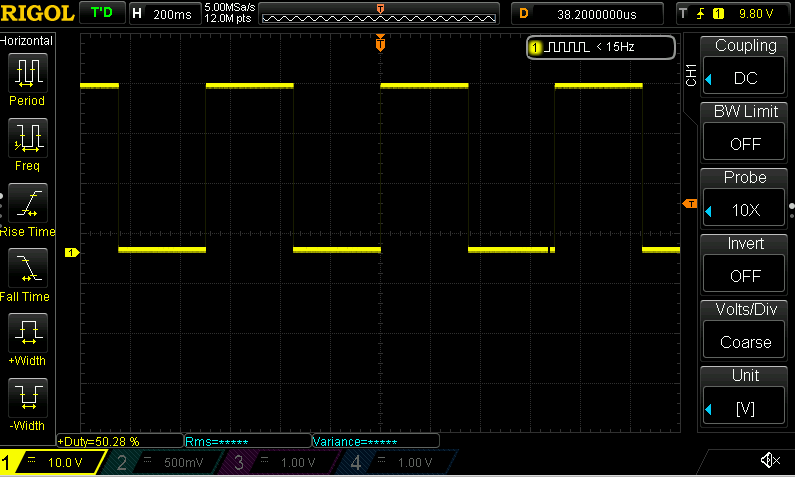
Task: Select the Freq measurement icon
Action: tap(28, 138)
